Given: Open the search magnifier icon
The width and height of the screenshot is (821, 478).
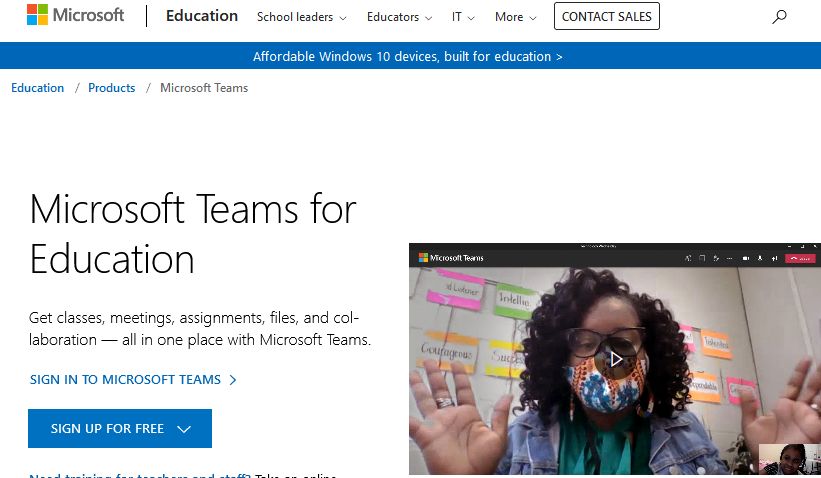Looking at the screenshot, I should (x=779, y=17).
